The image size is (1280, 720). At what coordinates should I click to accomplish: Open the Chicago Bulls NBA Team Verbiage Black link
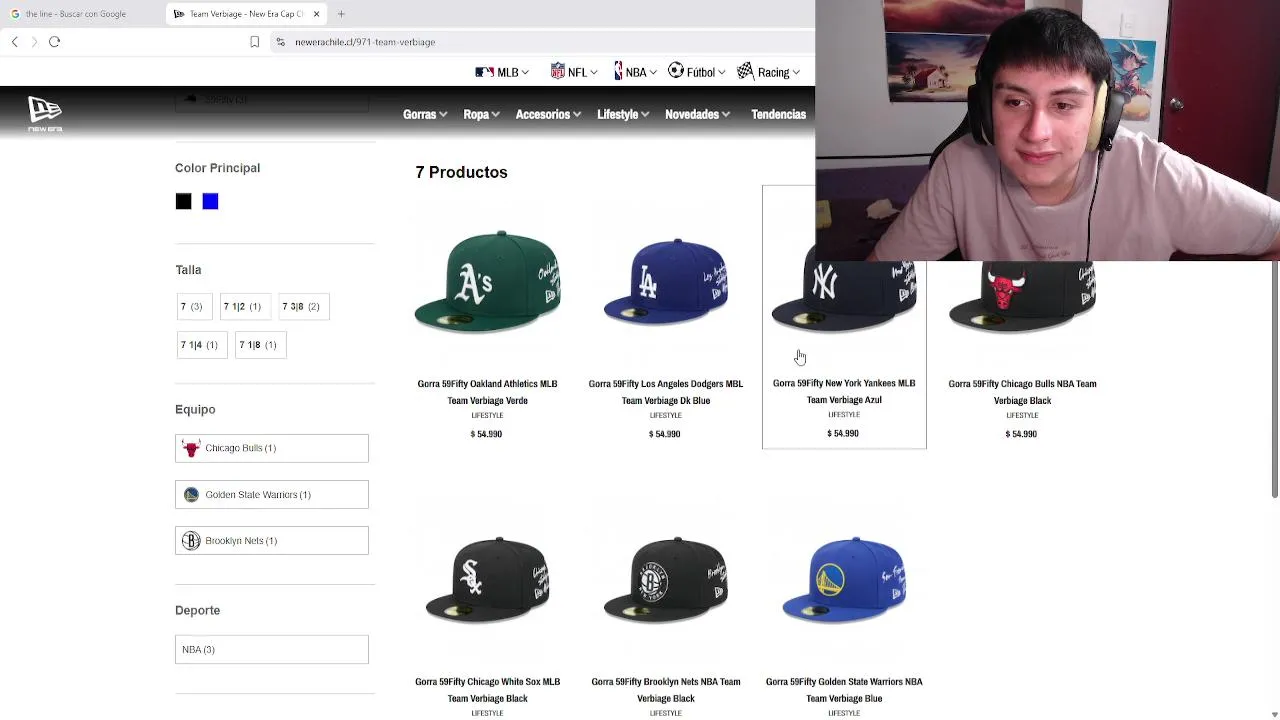pyautogui.click(x=1022, y=392)
